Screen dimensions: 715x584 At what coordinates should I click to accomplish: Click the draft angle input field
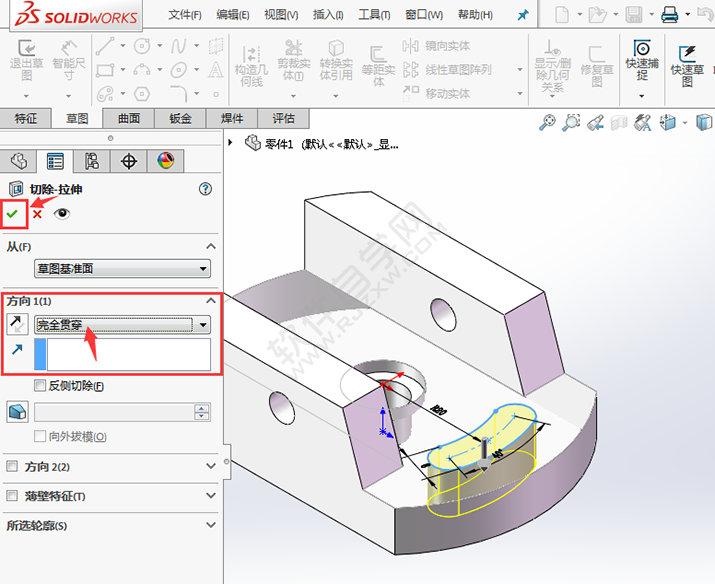click(x=114, y=412)
